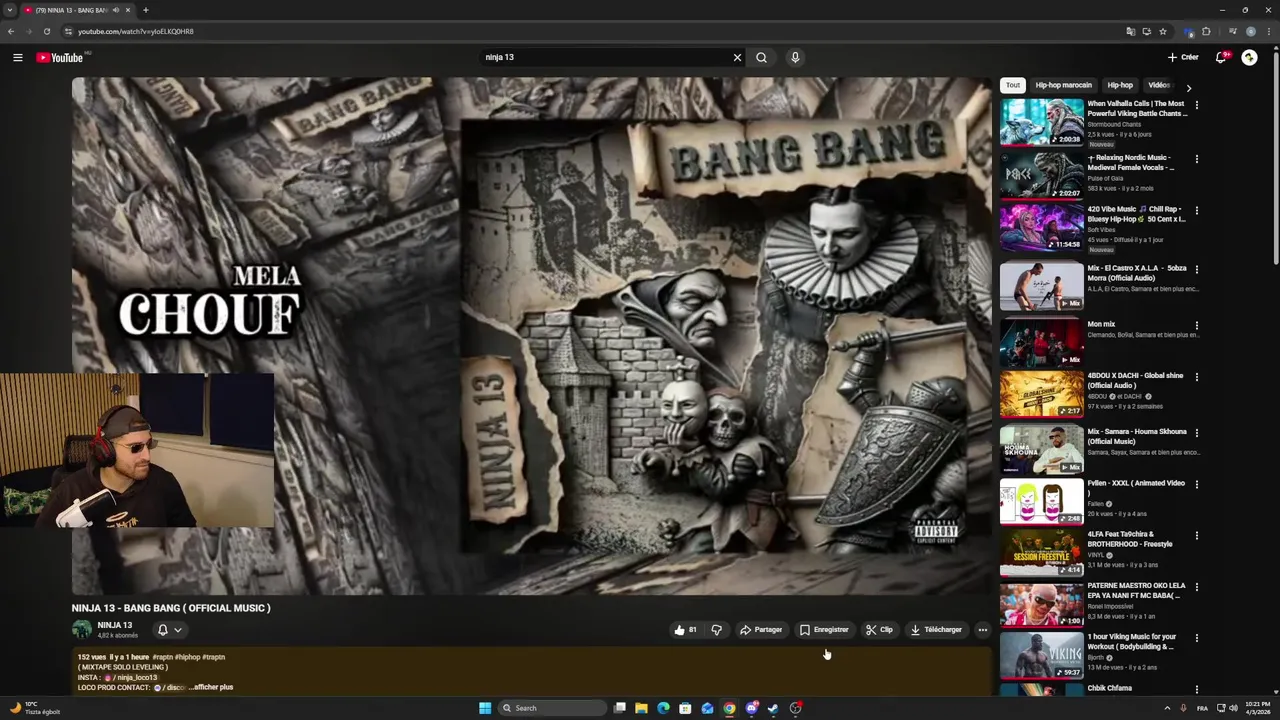Click the #raptn hashtag
The image size is (1280, 720).
coord(163,657)
